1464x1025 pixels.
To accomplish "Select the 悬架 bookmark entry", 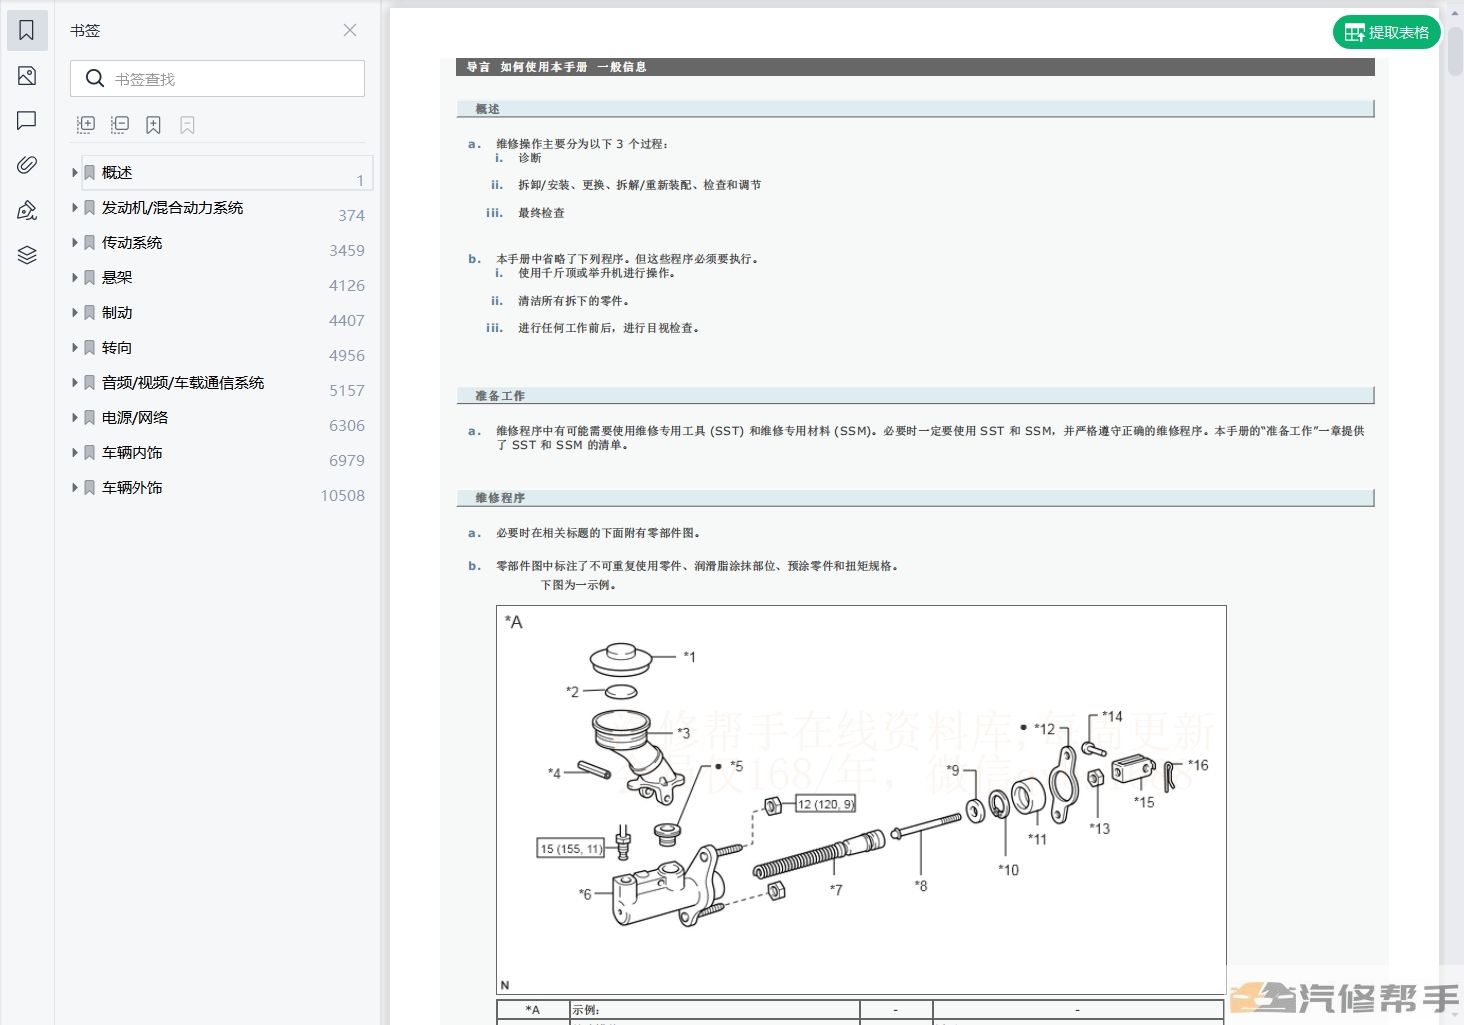I will pyautogui.click(x=117, y=278).
